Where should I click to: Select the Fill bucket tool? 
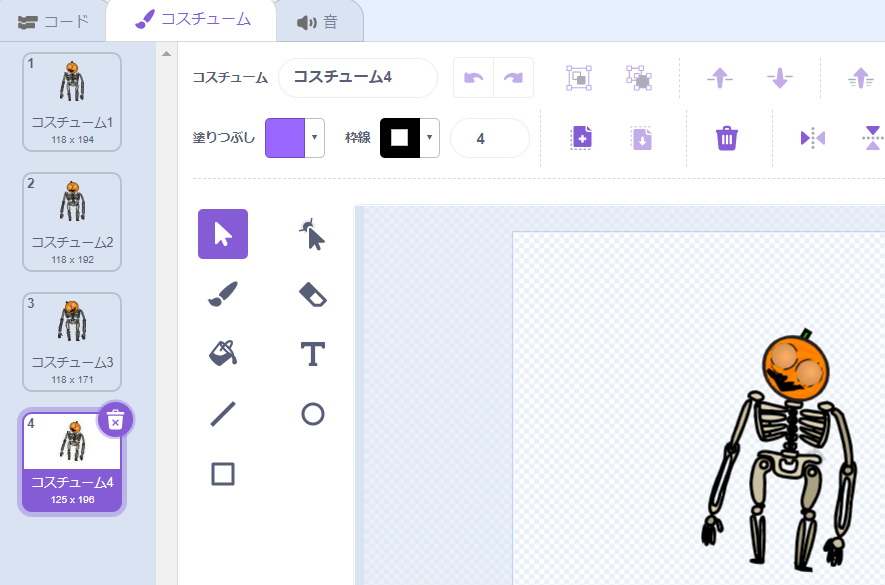(222, 354)
